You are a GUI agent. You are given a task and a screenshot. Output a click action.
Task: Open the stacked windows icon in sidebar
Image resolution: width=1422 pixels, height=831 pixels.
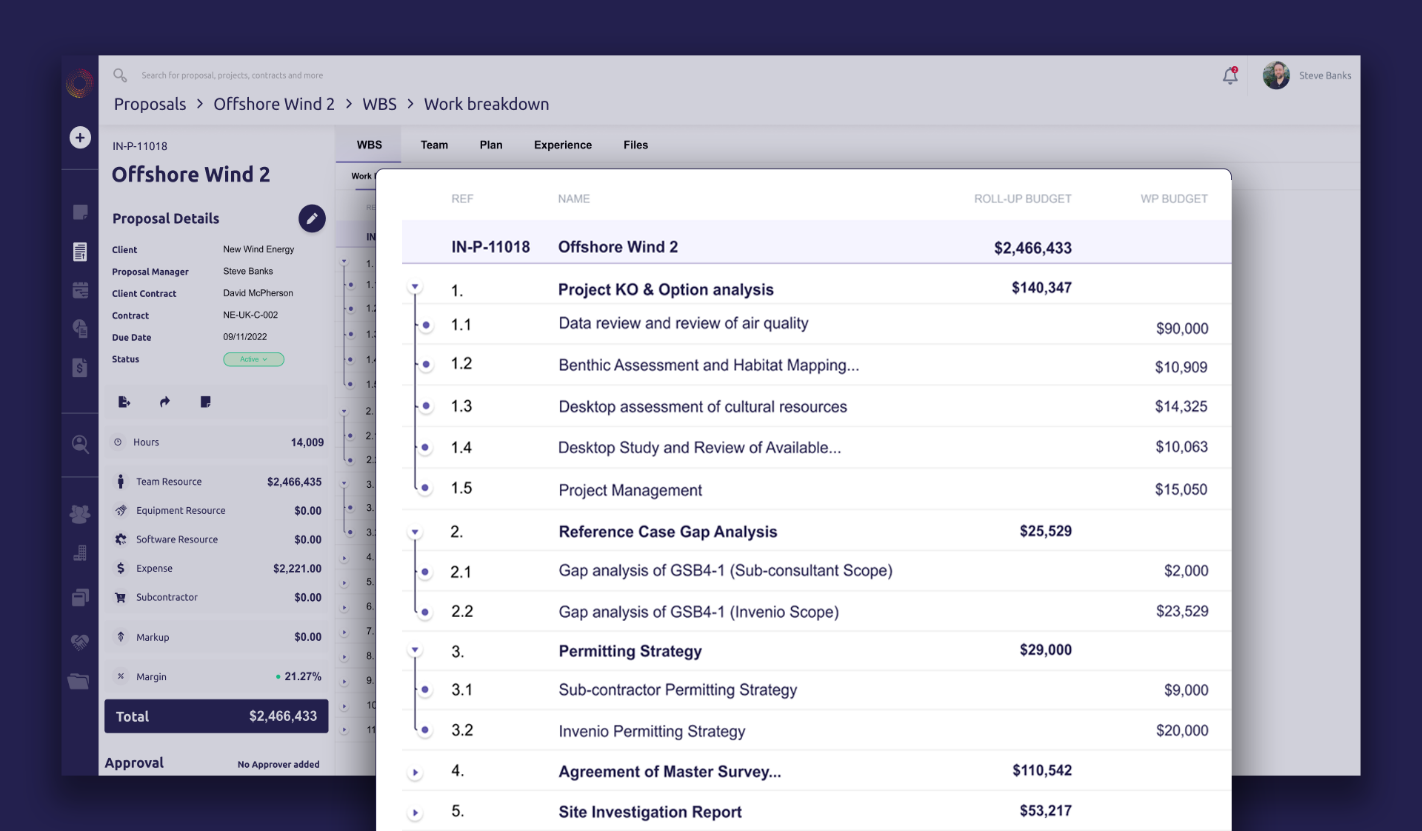(80, 598)
